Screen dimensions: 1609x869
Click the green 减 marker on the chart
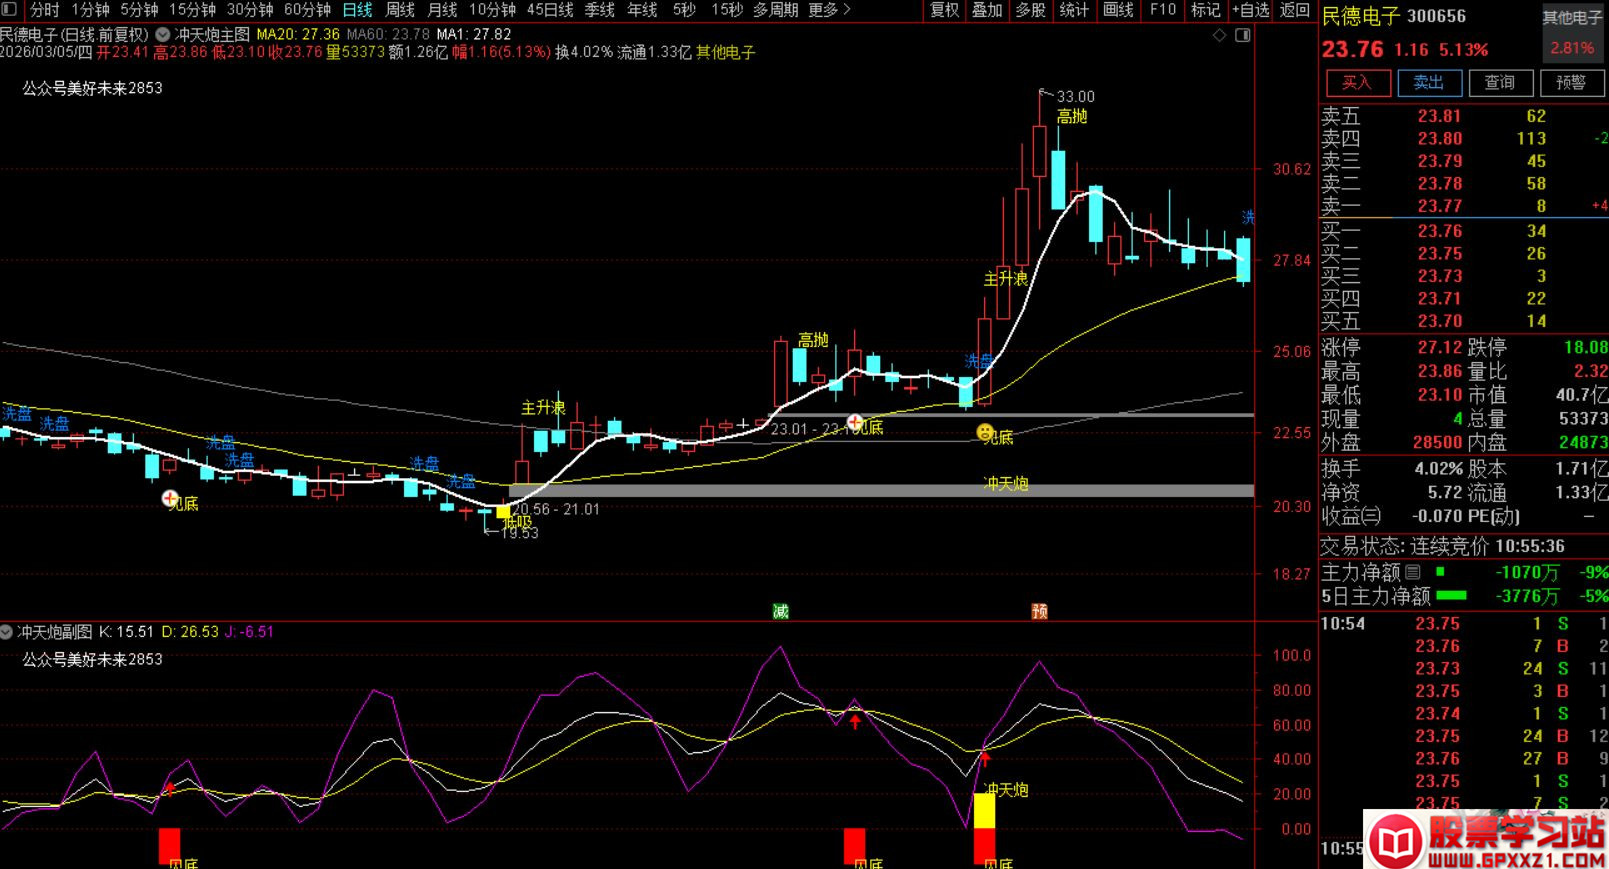point(780,611)
